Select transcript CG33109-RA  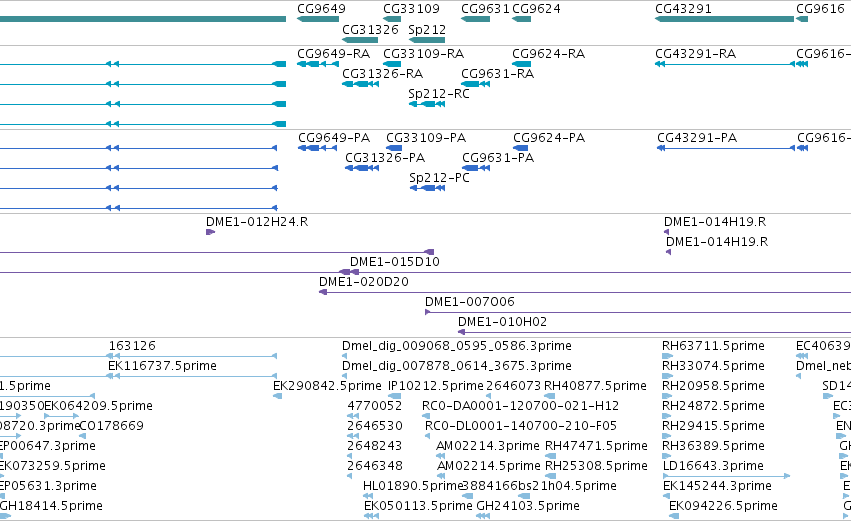click(423, 54)
